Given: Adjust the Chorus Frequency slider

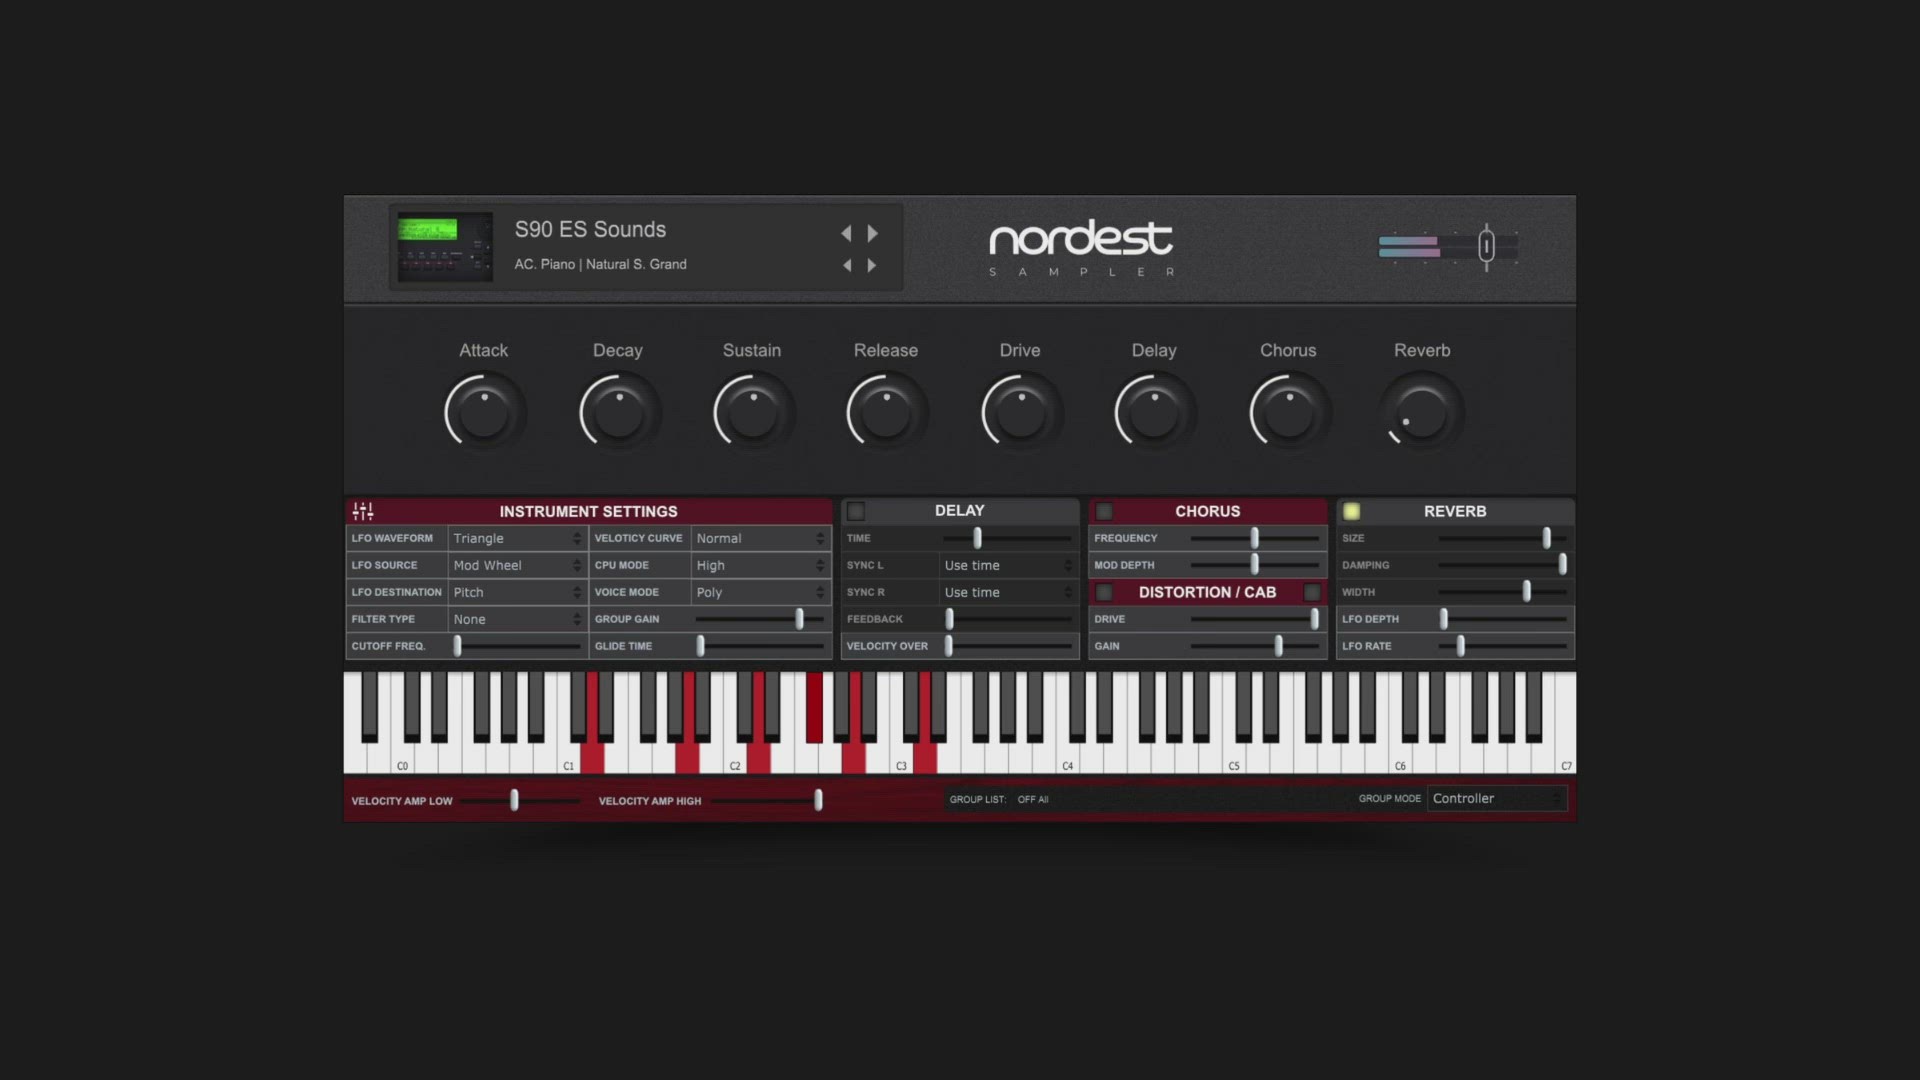Looking at the screenshot, I should coord(1254,538).
